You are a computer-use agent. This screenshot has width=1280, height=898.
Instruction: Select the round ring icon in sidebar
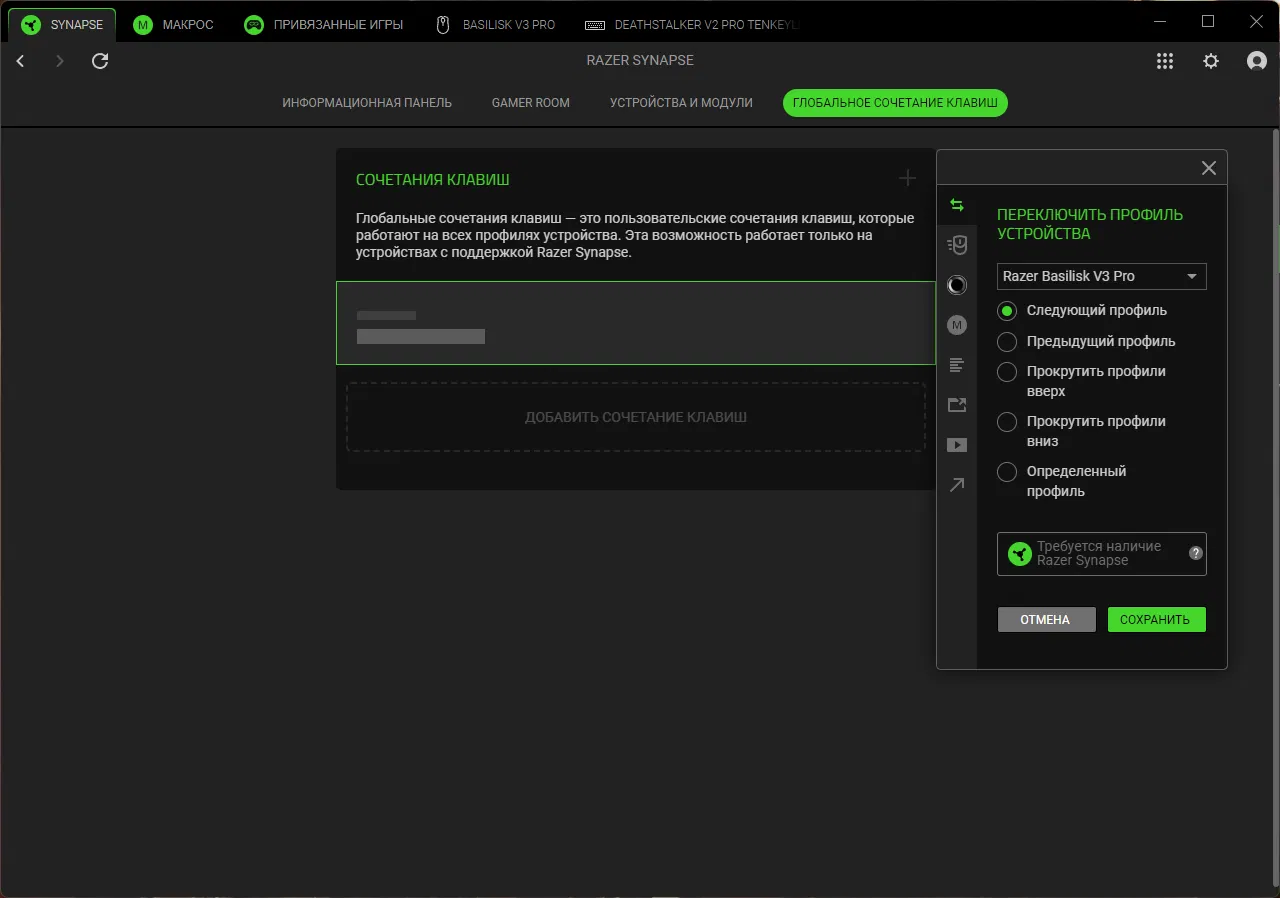957,285
